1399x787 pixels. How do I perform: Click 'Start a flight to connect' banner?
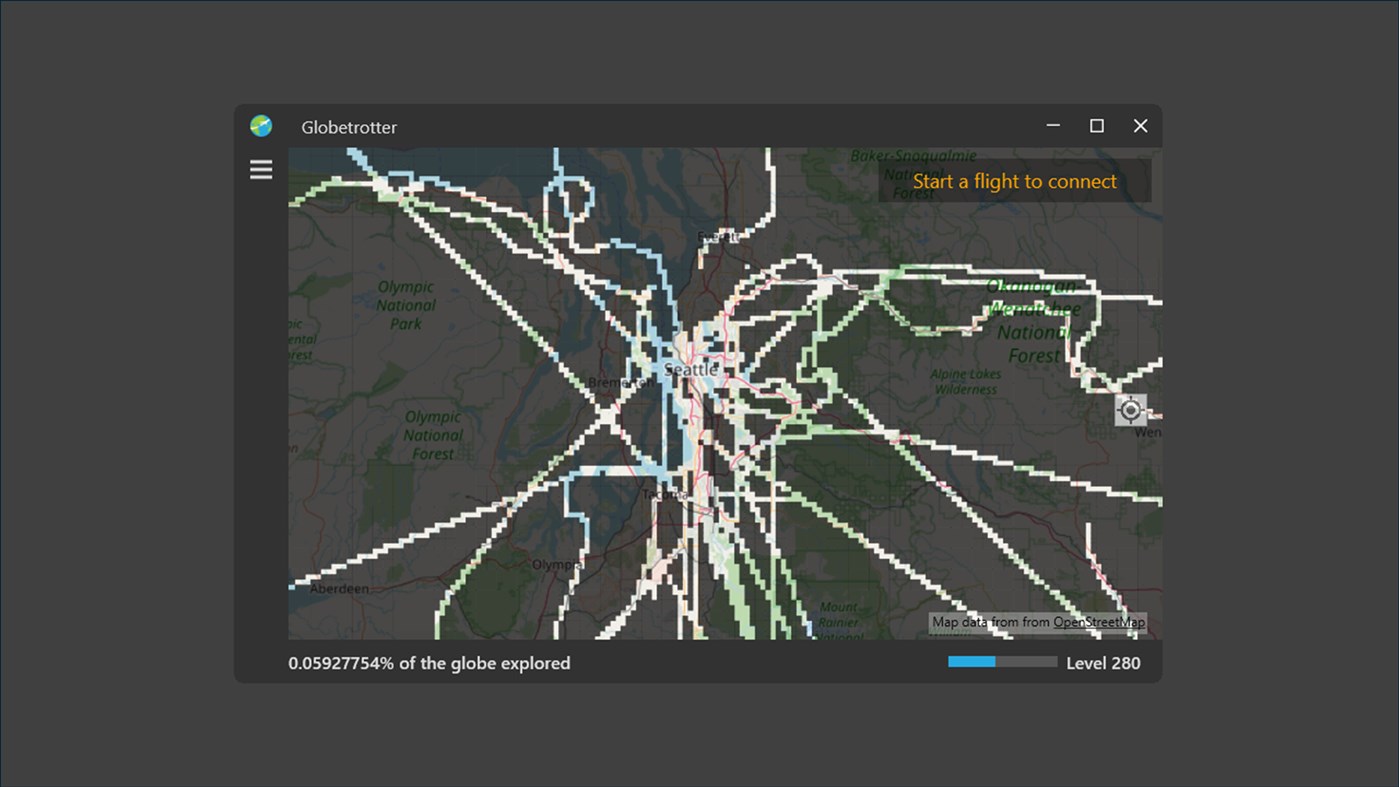[x=1014, y=181]
